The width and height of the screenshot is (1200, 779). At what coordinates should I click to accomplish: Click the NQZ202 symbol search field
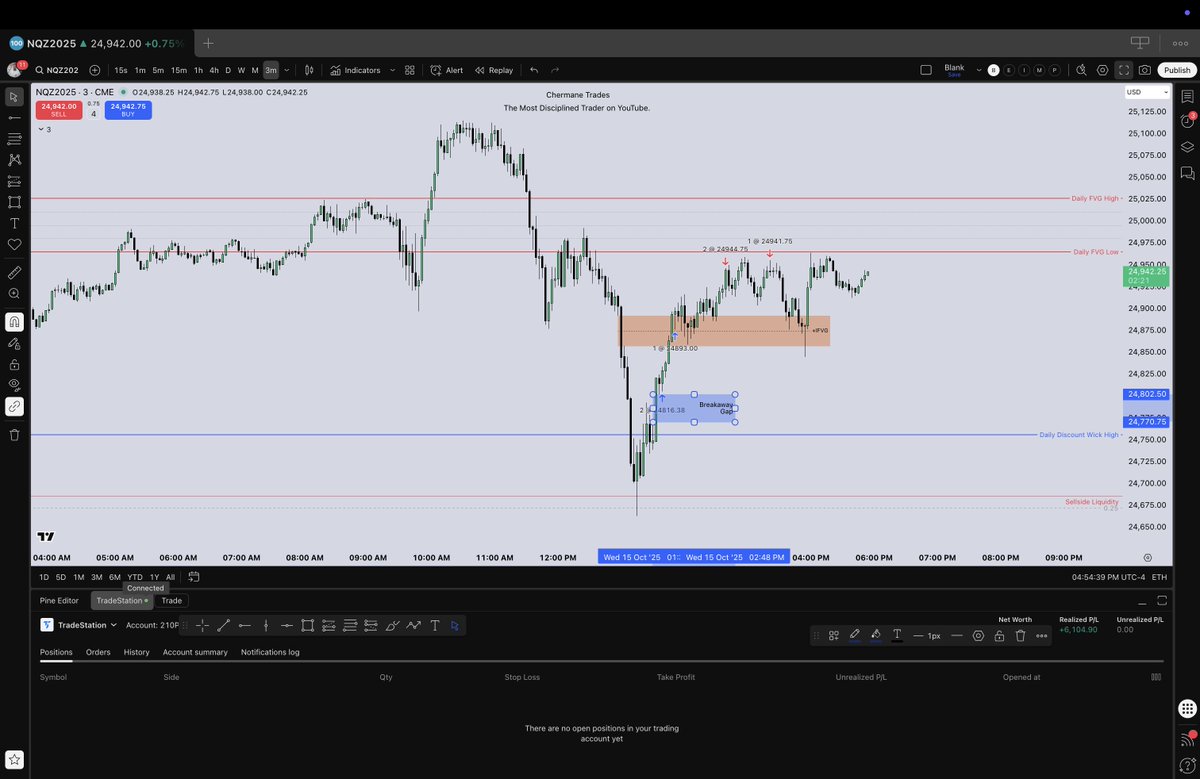click(x=58, y=70)
